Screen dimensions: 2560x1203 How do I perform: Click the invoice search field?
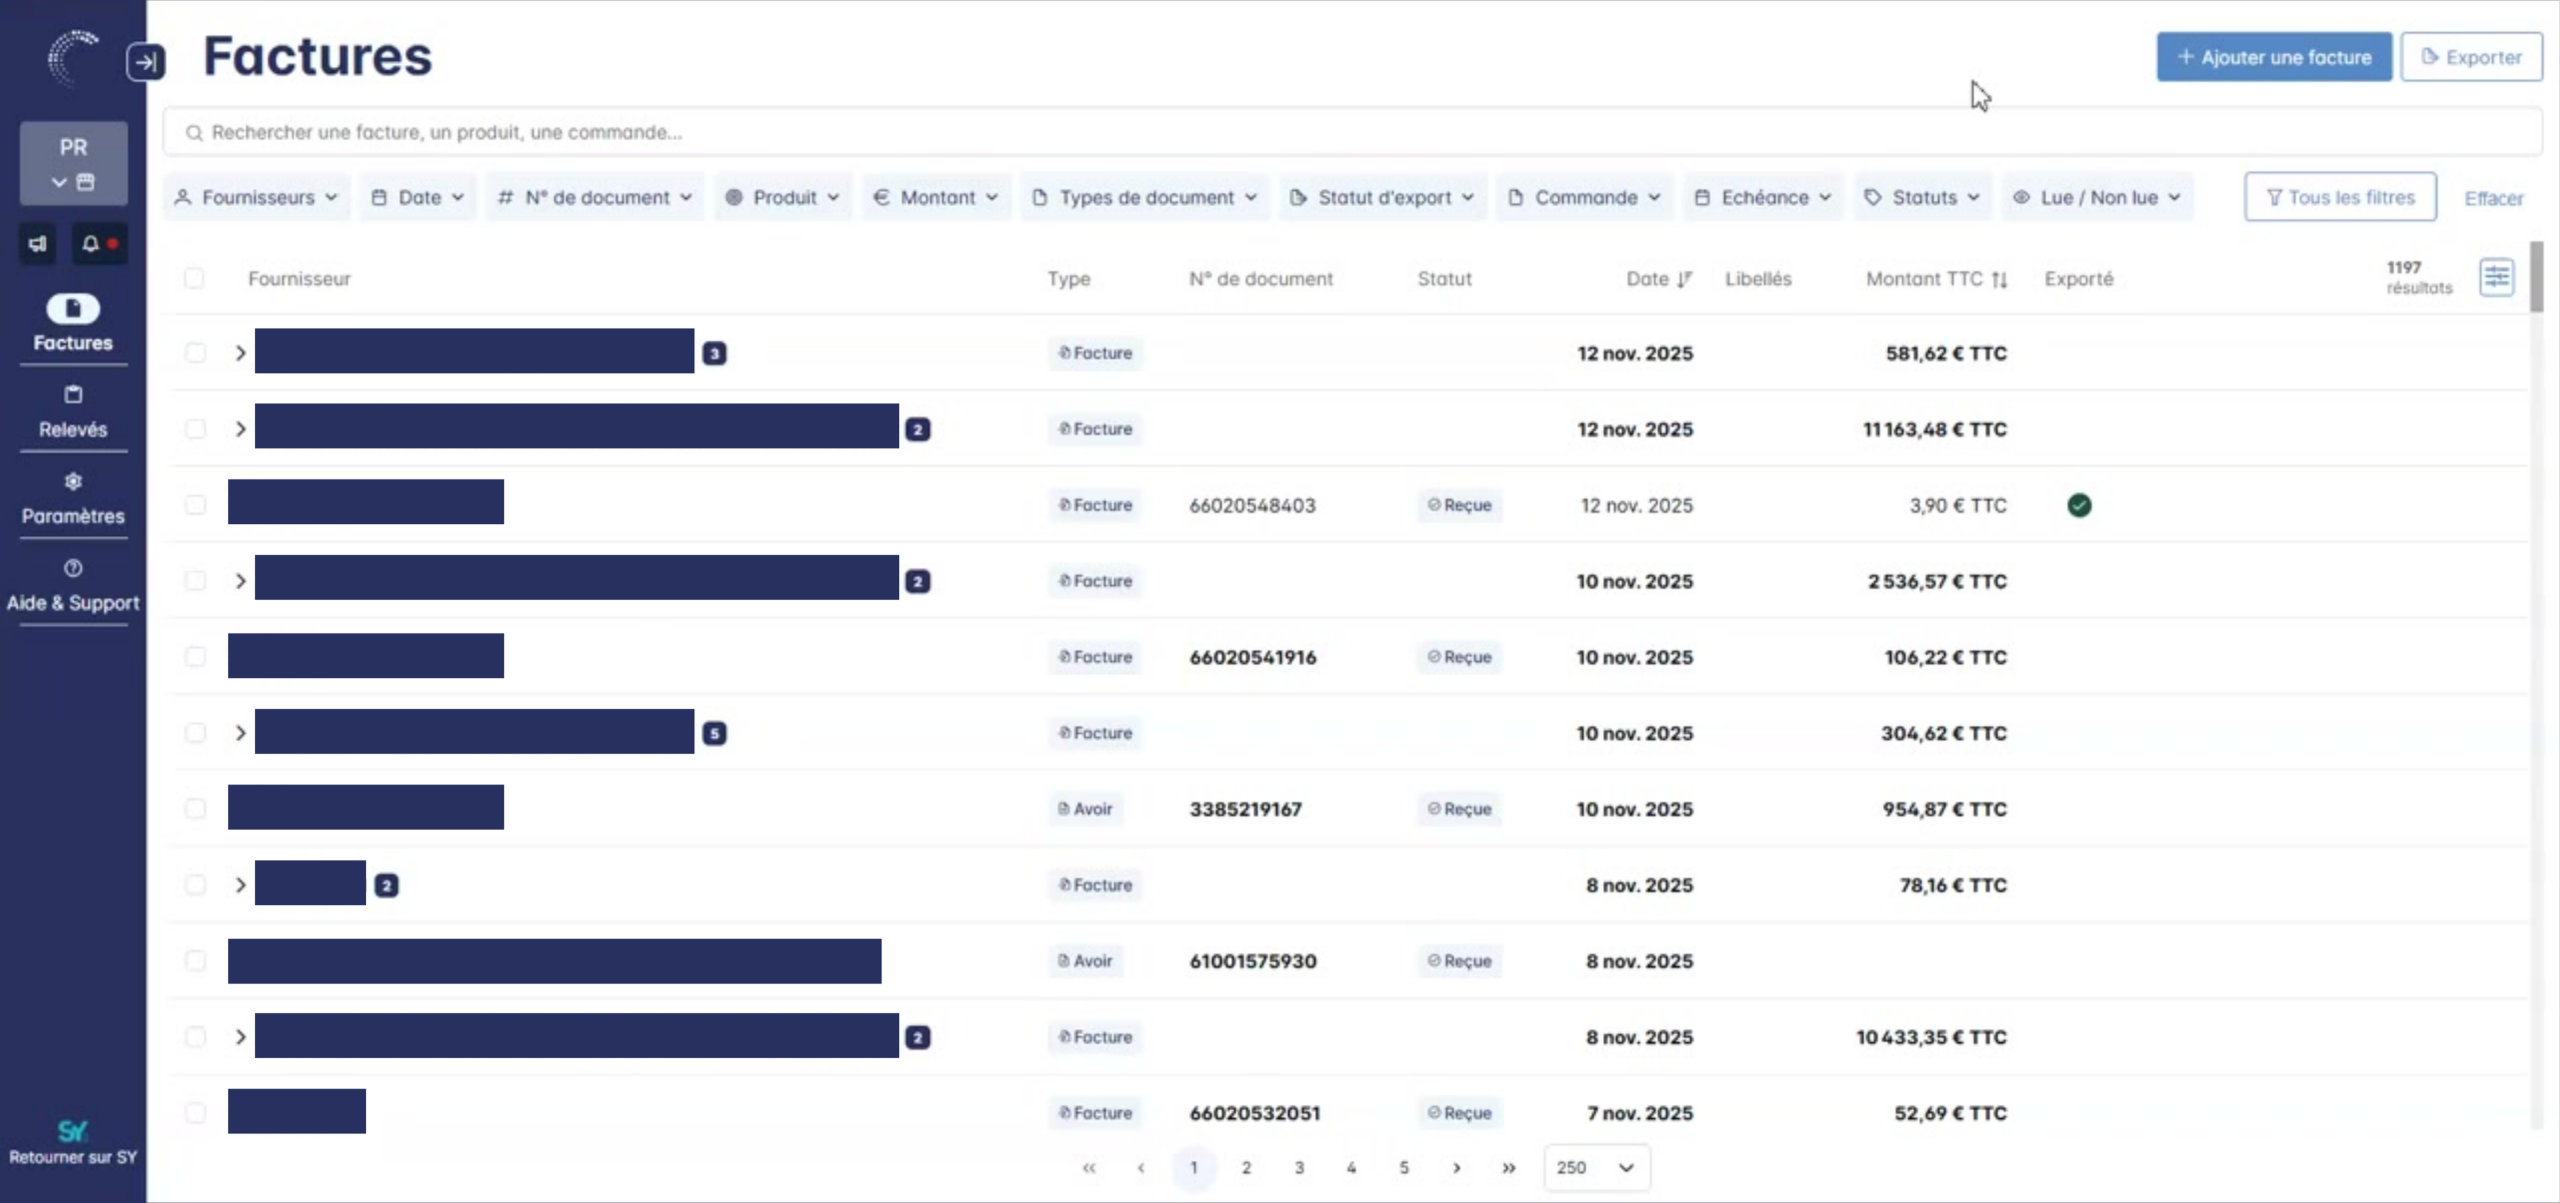[x=1350, y=132]
